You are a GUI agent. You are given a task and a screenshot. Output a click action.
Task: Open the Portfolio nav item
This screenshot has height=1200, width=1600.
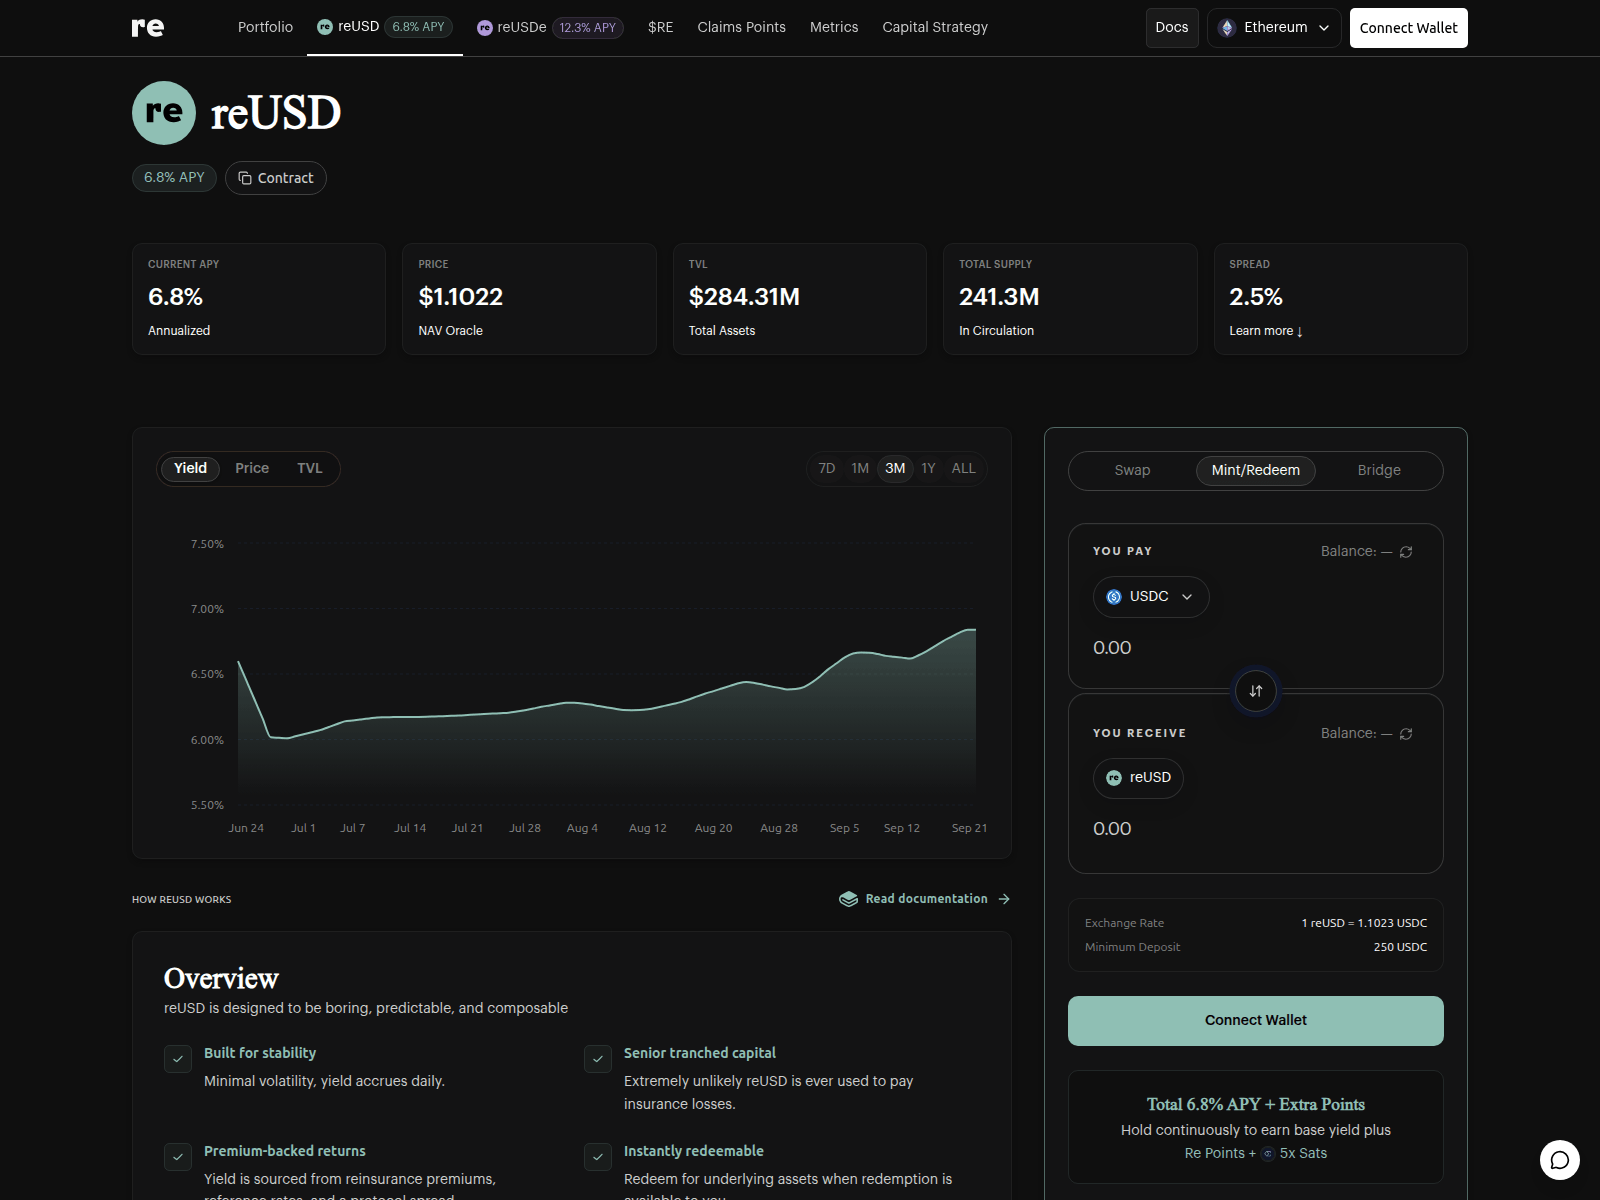point(265,27)
